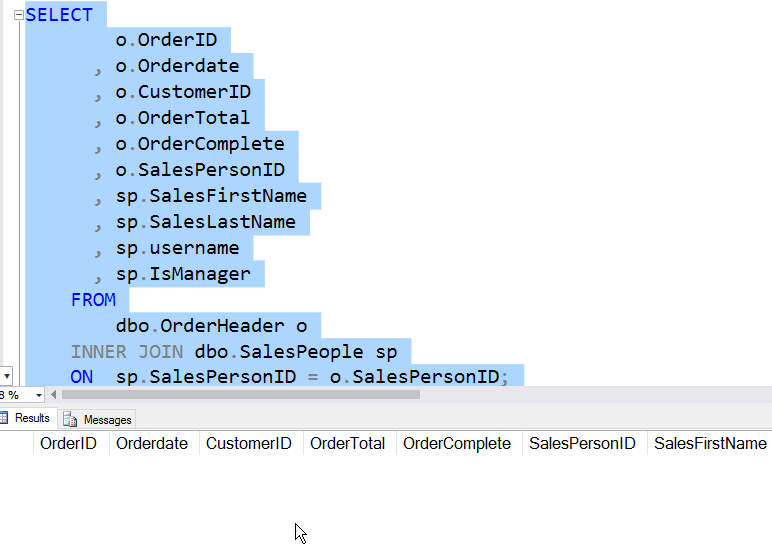
Task: Select the OrderTotal column header
Action: (x=347, y=444)
